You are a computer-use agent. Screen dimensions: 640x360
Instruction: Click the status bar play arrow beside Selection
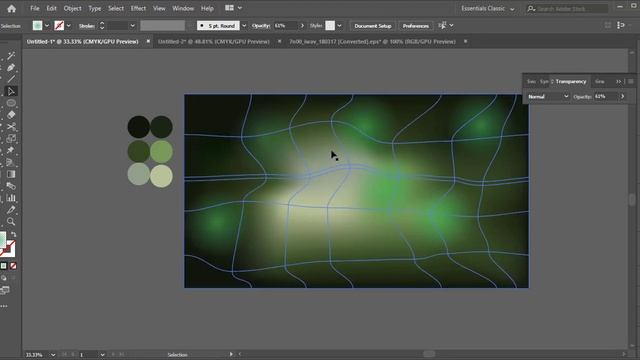pyautogui.click(x=231, y=354)
